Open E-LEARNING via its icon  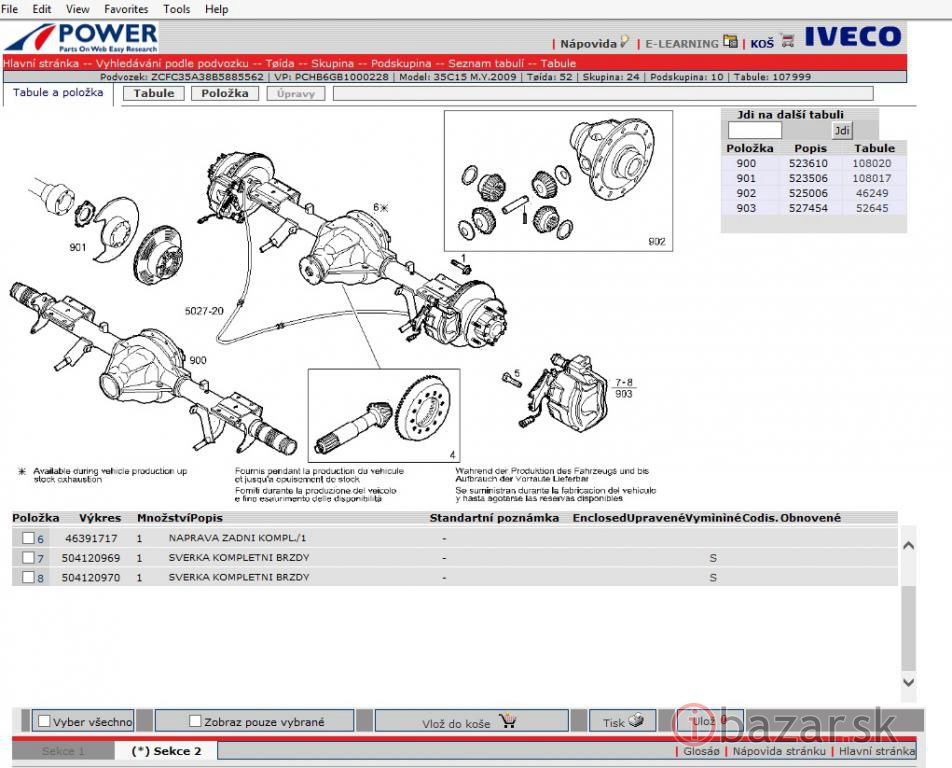731,42
